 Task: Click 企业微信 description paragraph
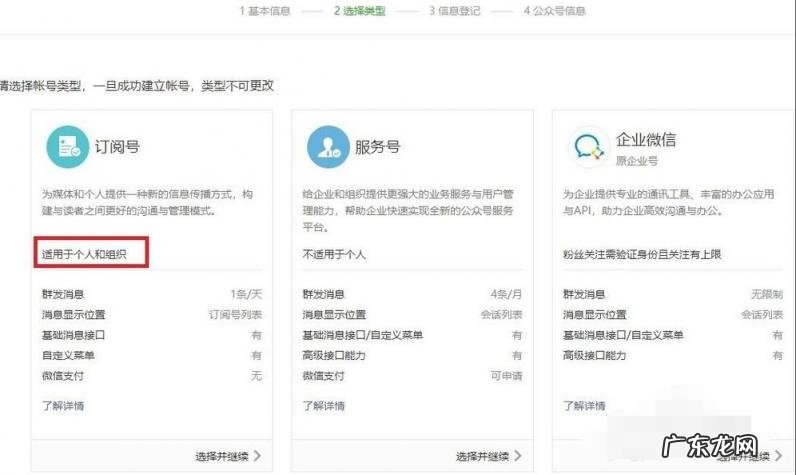point(669,202)
